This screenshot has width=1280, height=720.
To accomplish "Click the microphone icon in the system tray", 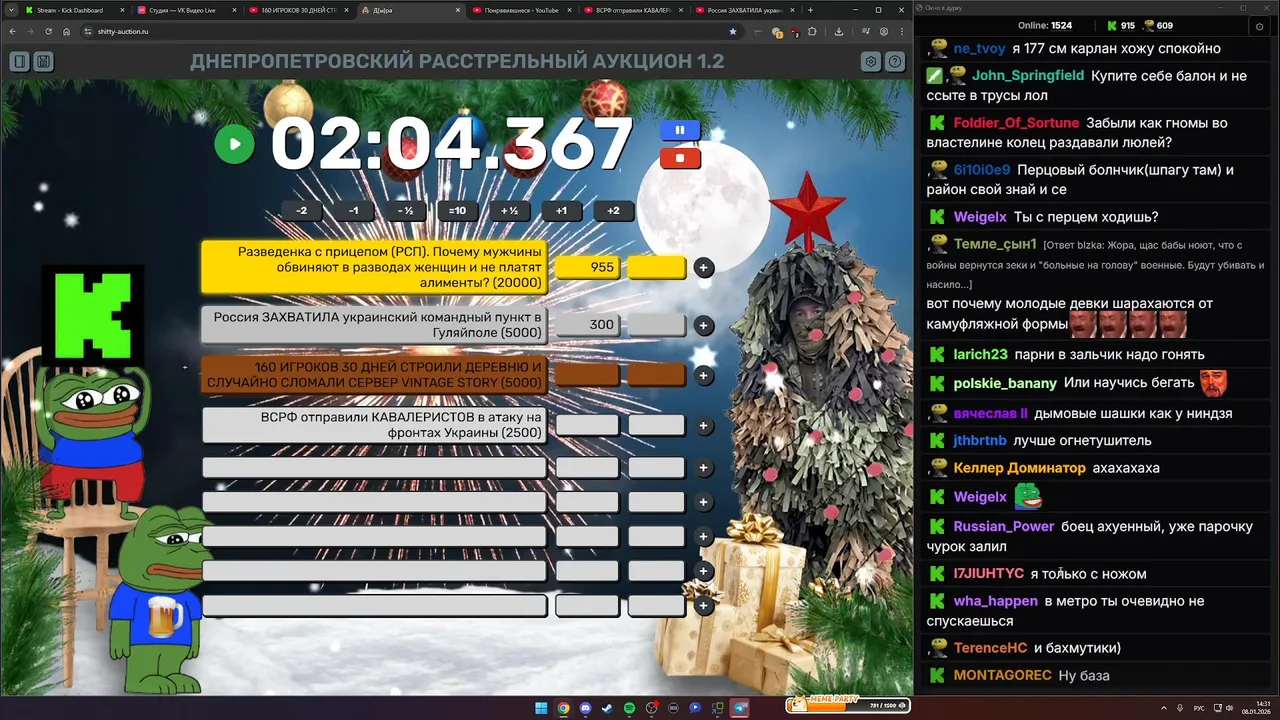I will (1182, 708).
